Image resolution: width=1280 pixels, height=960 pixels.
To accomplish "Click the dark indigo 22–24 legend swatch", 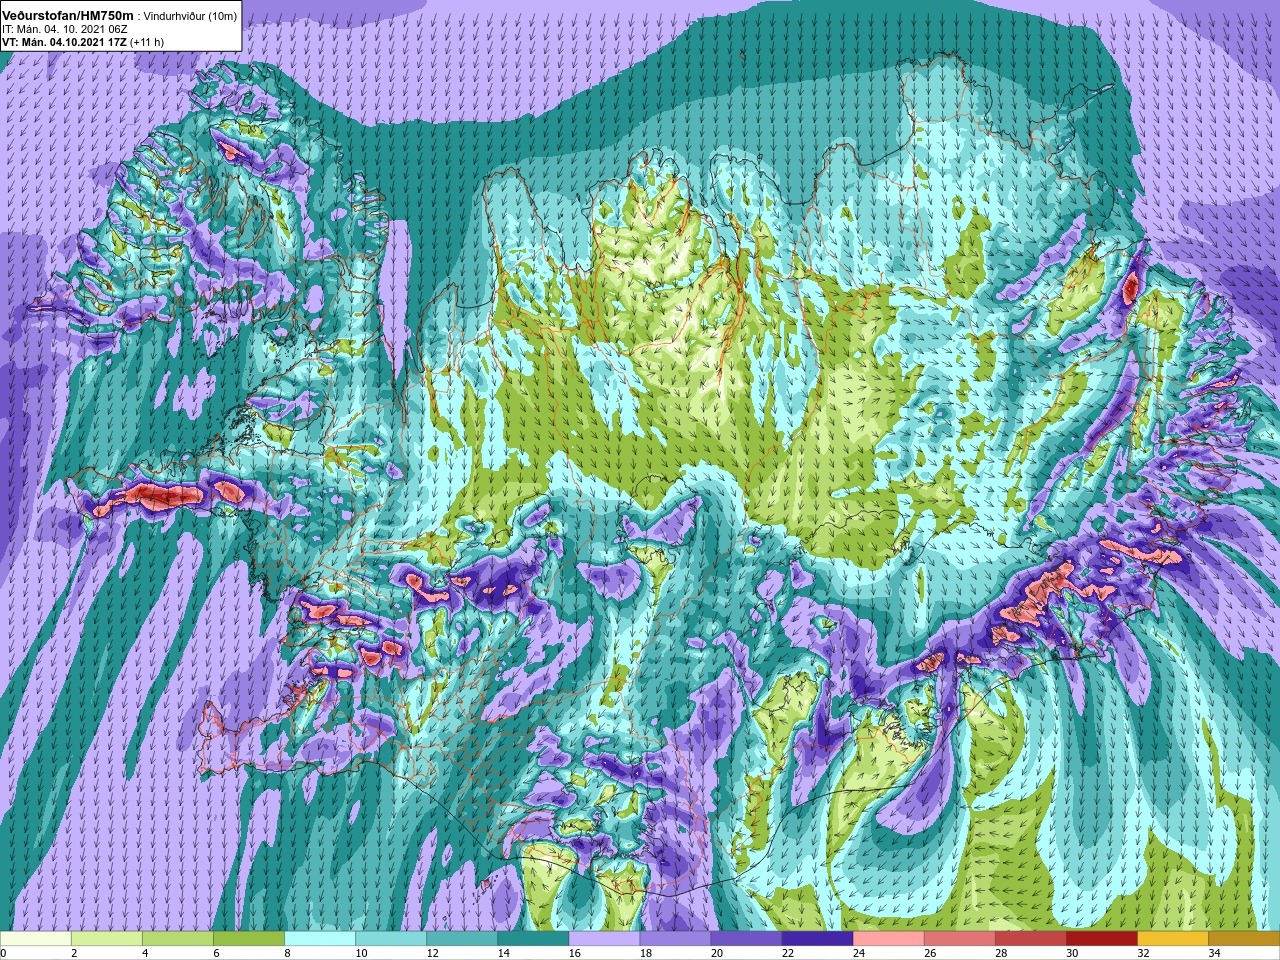I will (817, 939).
